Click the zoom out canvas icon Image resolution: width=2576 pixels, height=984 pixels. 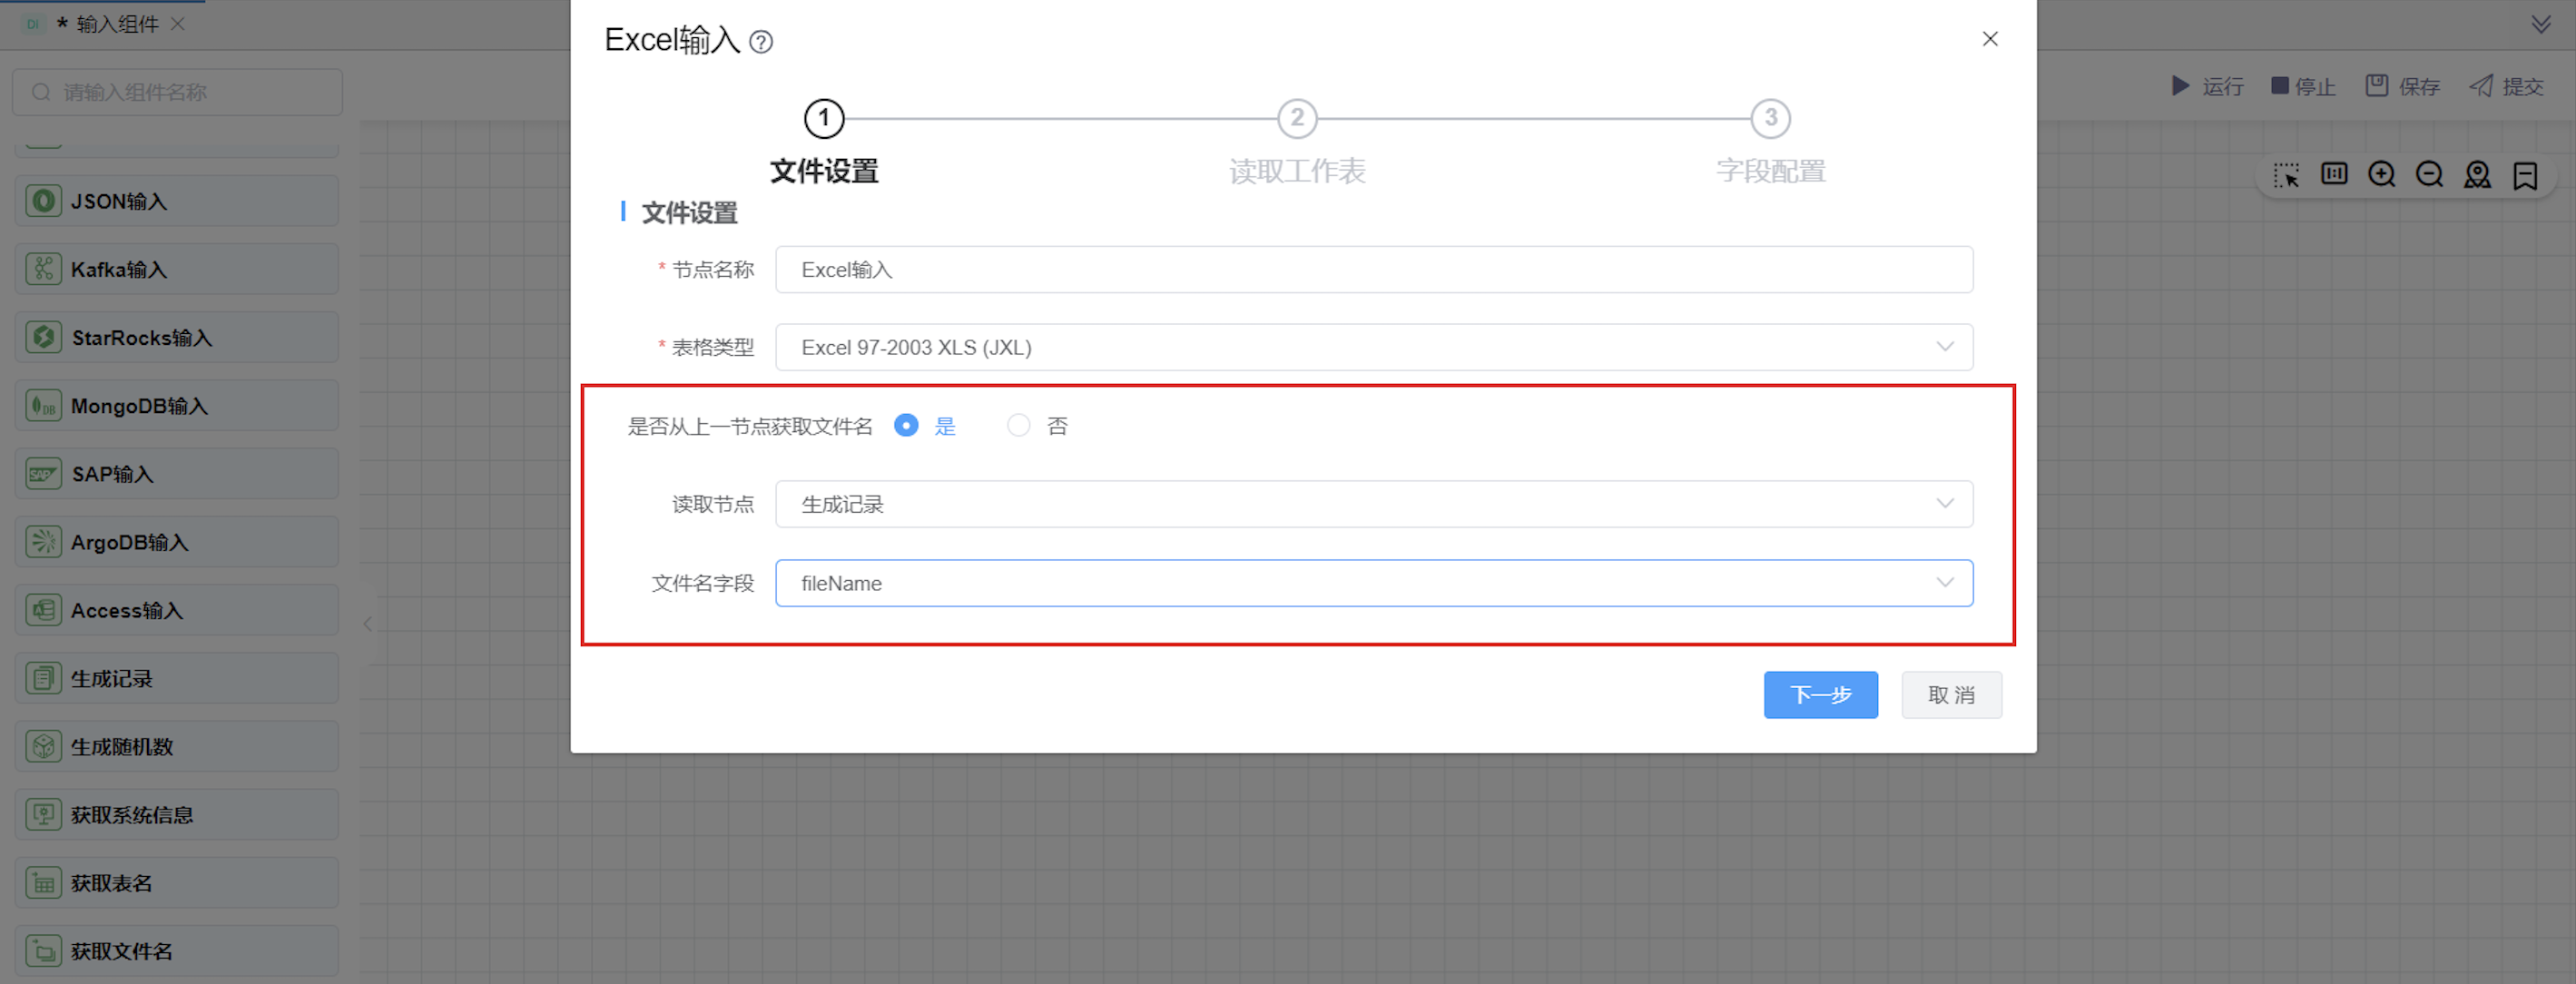tap(2429, 175)
